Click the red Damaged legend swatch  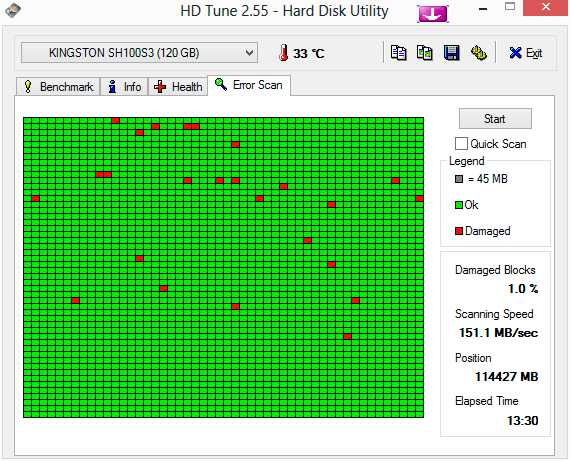tap(459, 231)
